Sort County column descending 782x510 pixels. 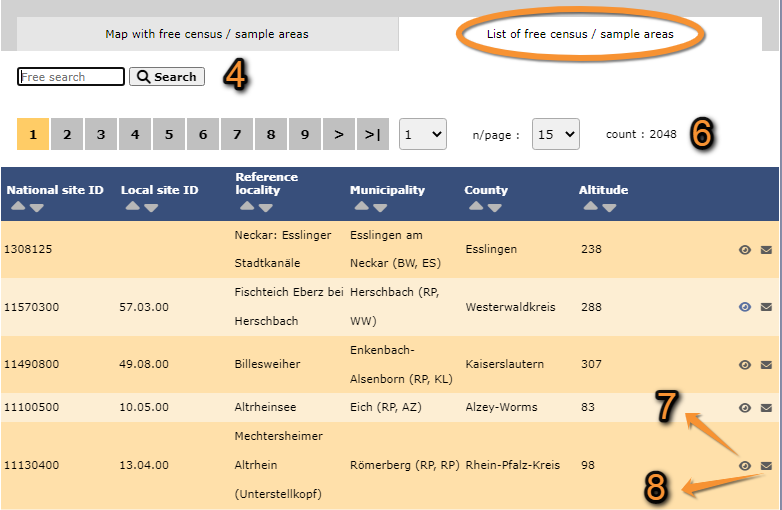pos(495,208)
